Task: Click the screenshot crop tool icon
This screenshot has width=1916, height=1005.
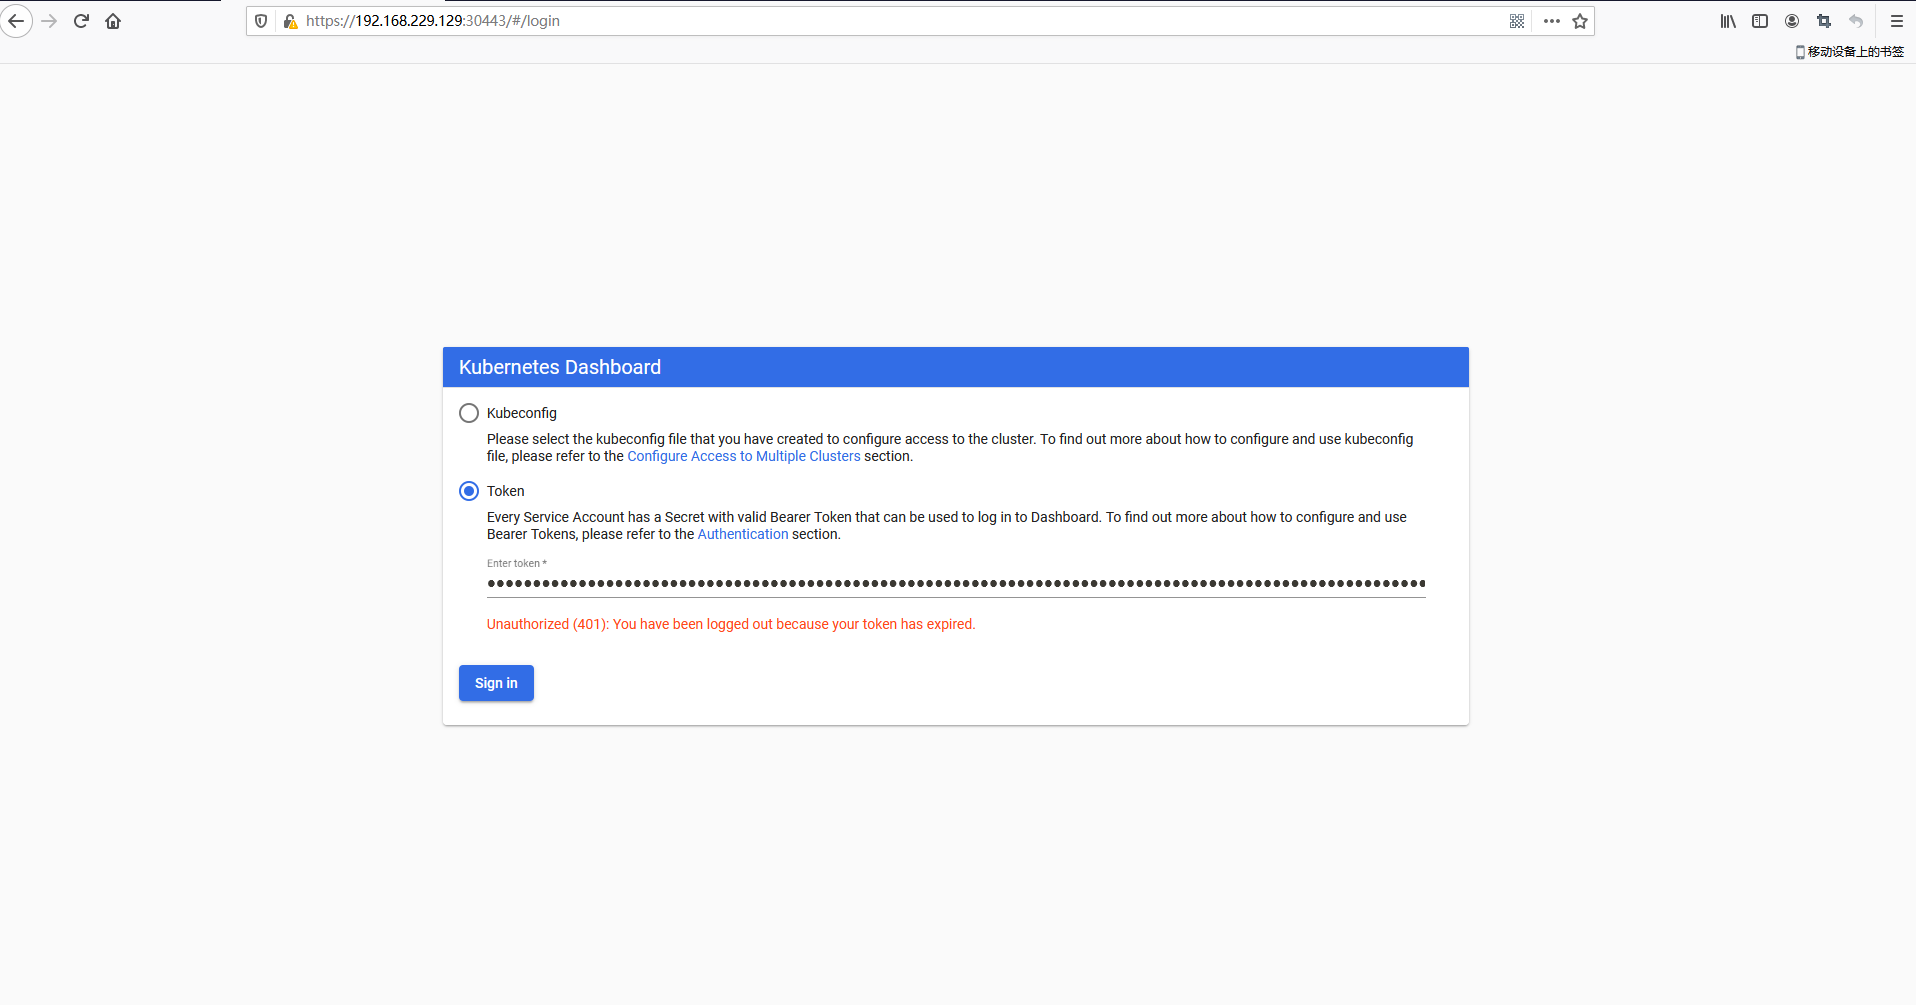Action: click(x=1824, y=21)
